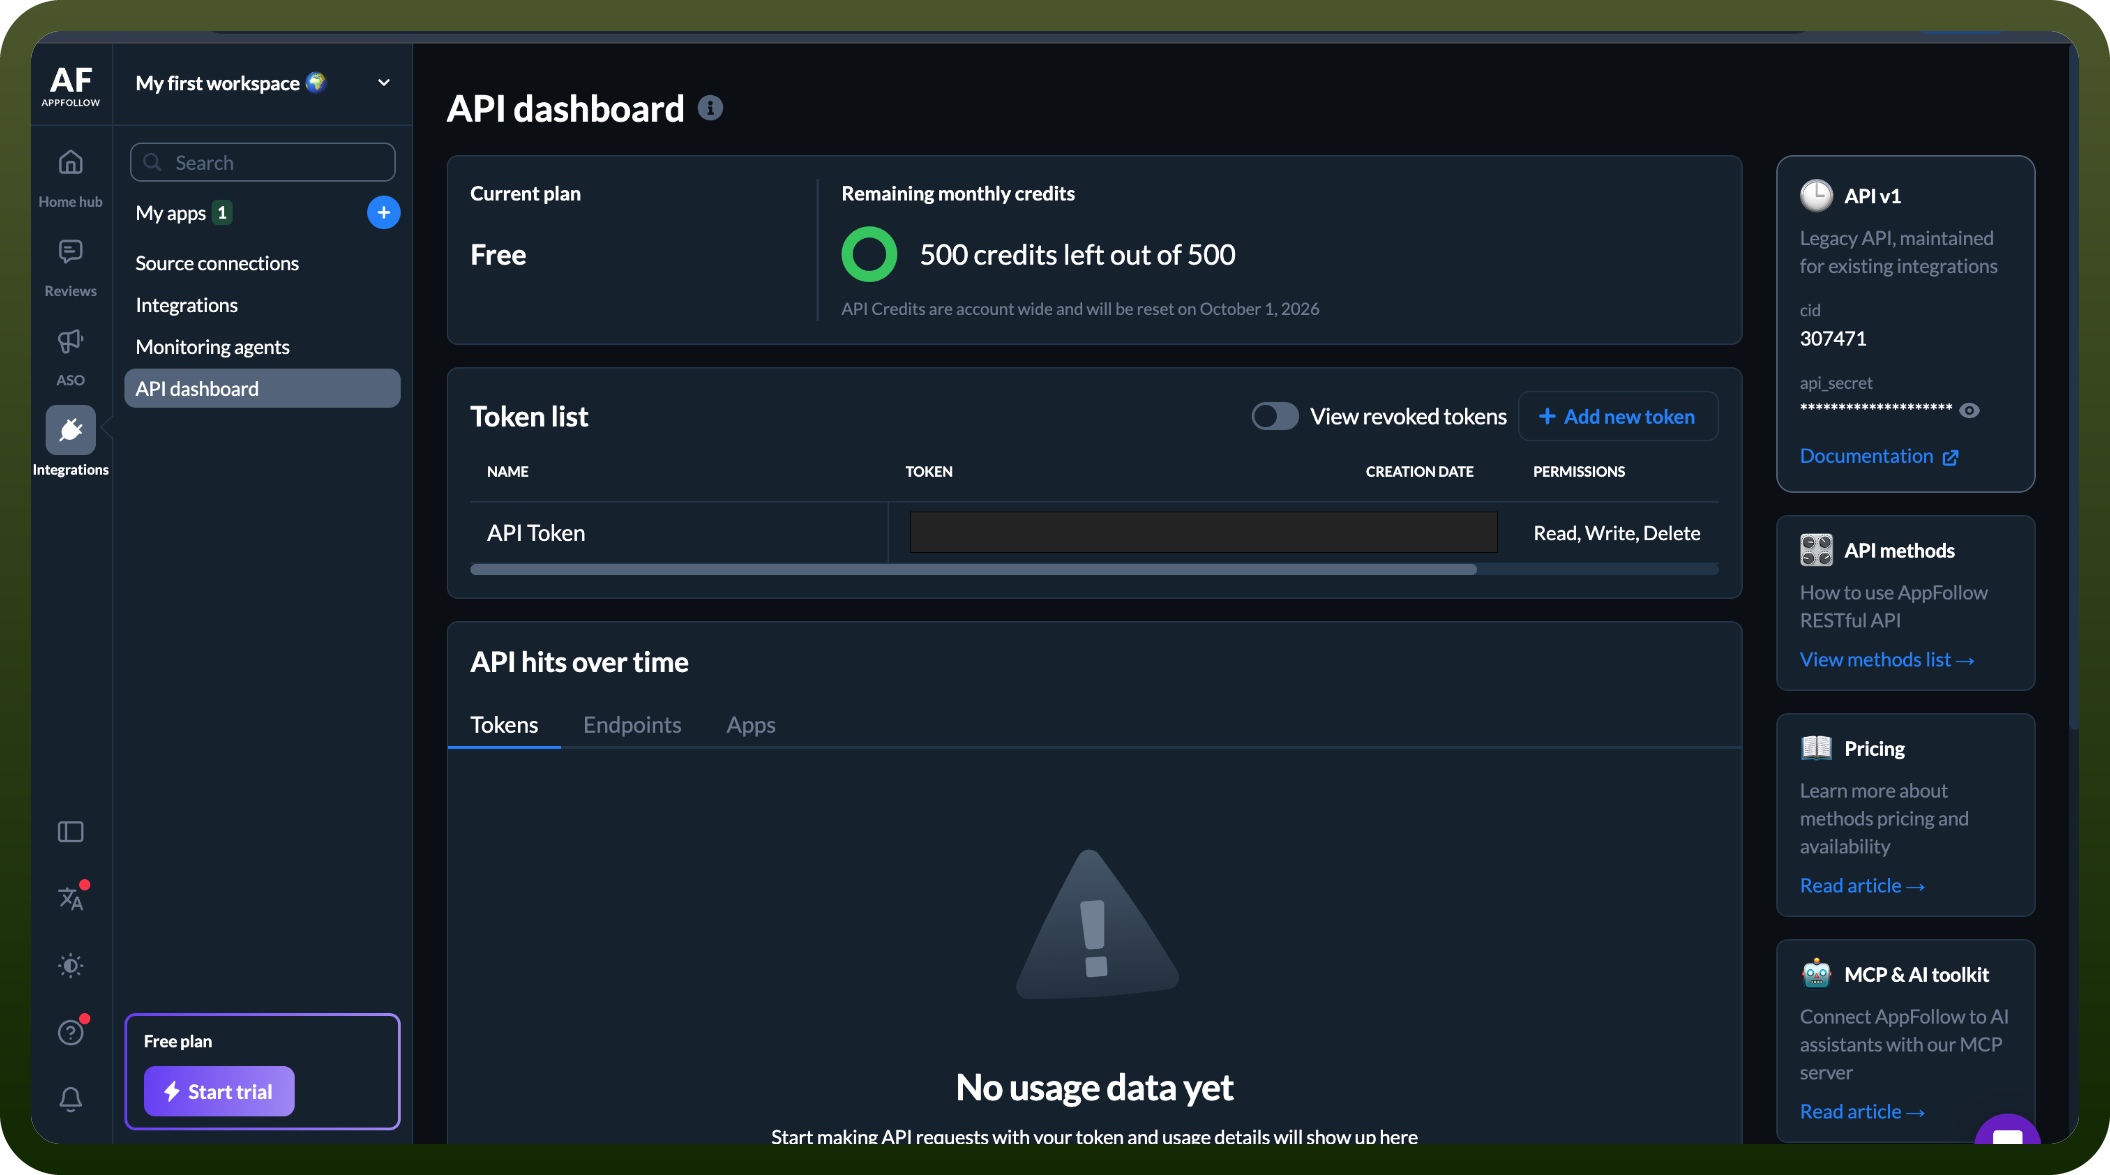Click the TOKEN column header

point(929,471)
